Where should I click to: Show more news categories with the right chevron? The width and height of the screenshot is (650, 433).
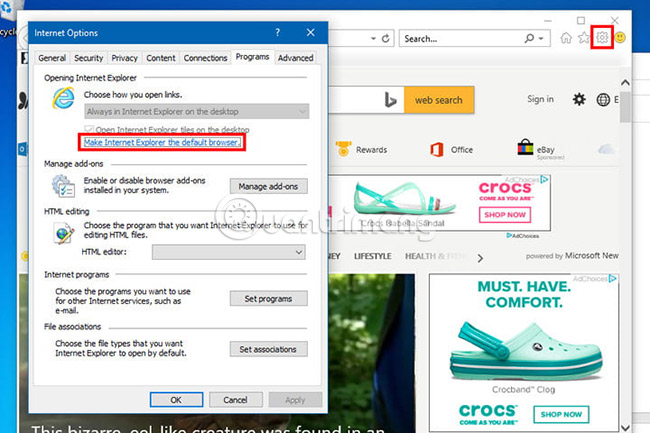[480, 258]
